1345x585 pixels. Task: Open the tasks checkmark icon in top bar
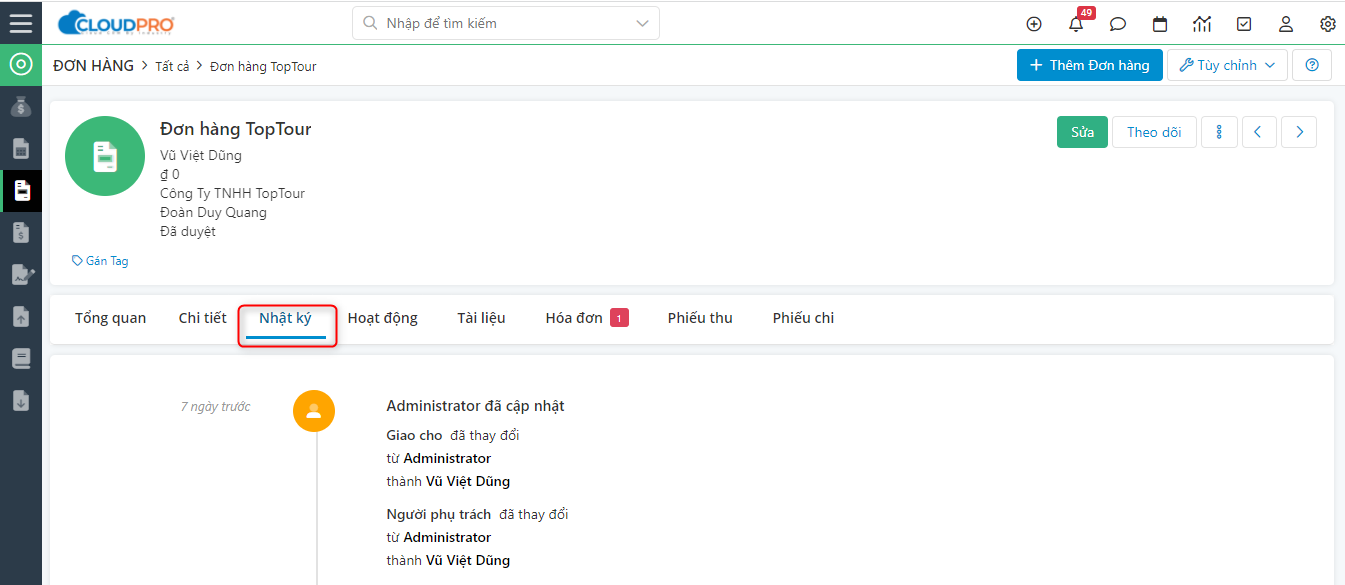coord(1244,24)
